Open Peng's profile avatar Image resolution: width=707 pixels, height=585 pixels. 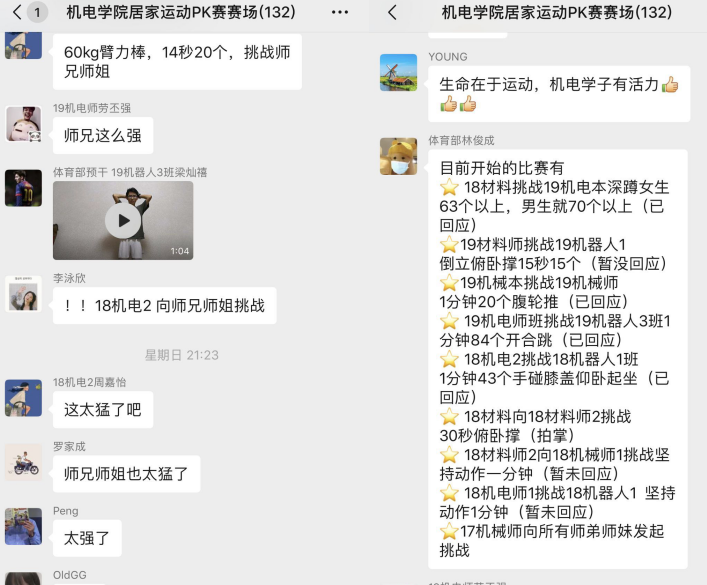pyautogui.click(x=23, y=527)
